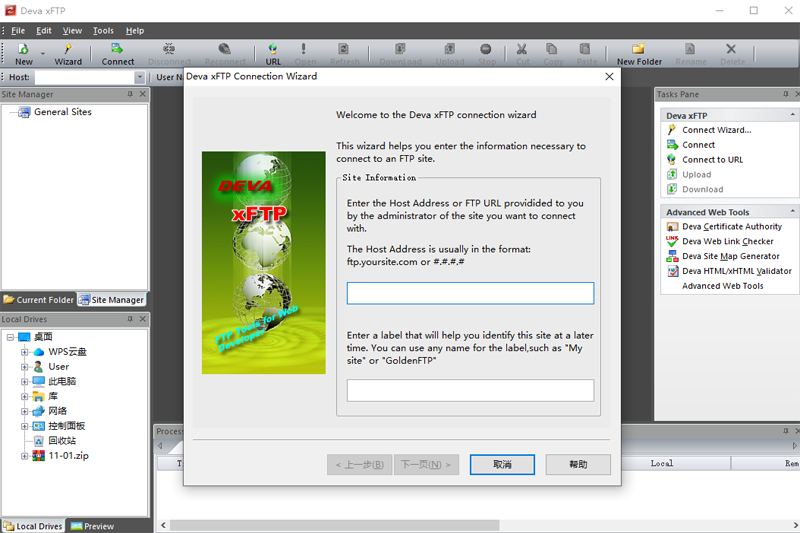Click the Stop toolbar icon
The width and height of the screenshot is (800, 533).
486,54
